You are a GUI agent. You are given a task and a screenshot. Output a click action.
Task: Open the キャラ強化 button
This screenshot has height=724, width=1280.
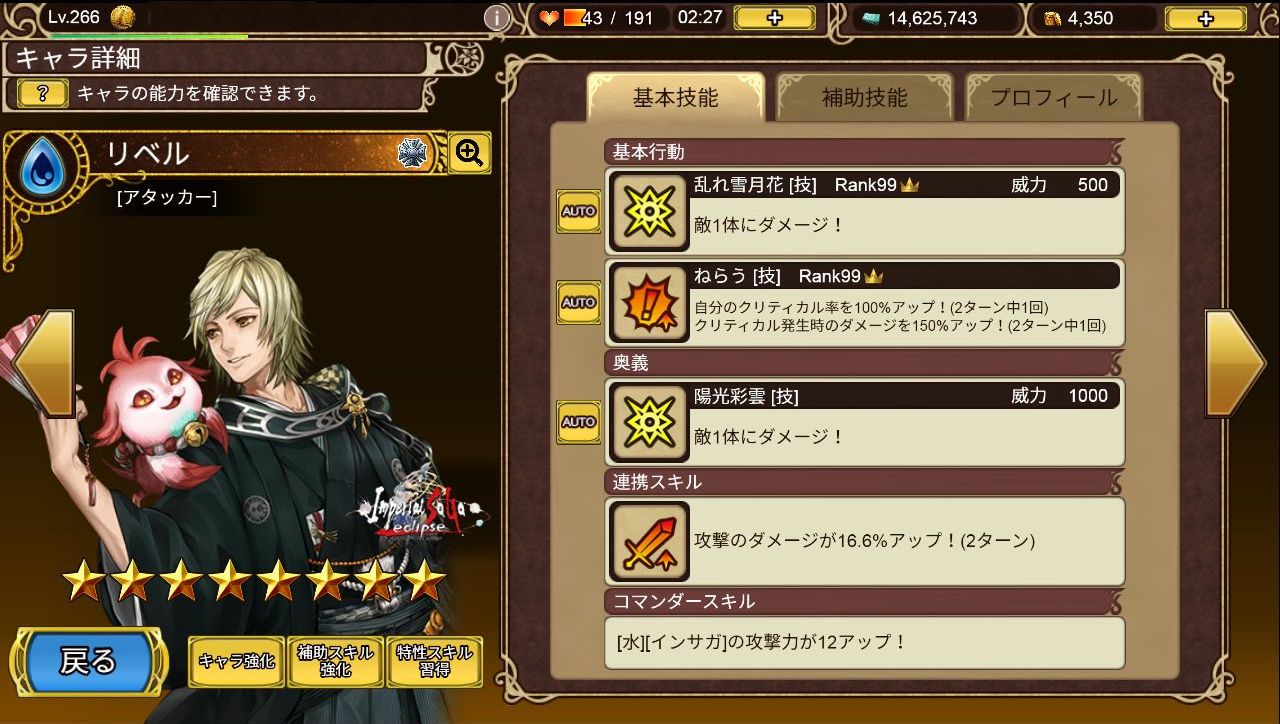[x=236, y=661]
